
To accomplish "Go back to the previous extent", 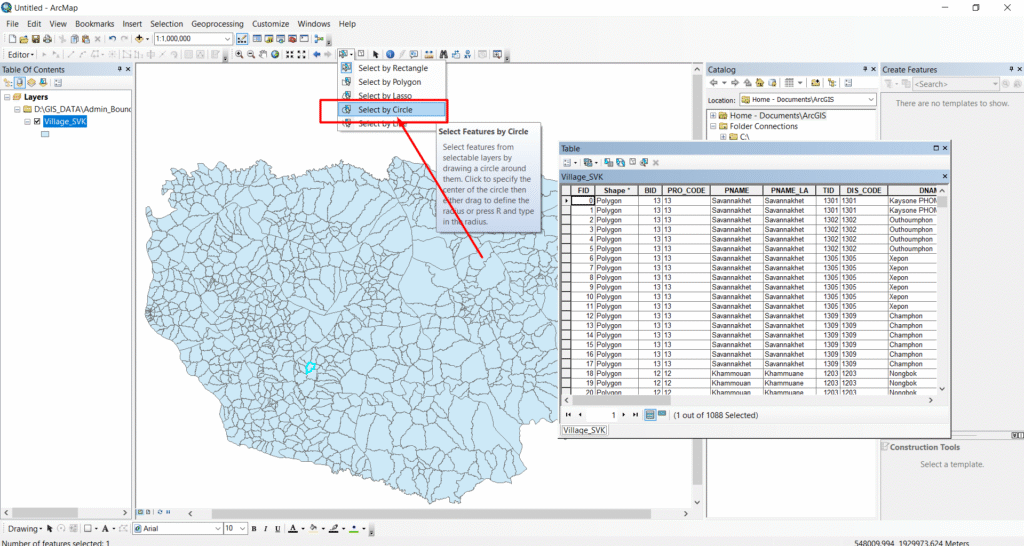I will (316, 55).
